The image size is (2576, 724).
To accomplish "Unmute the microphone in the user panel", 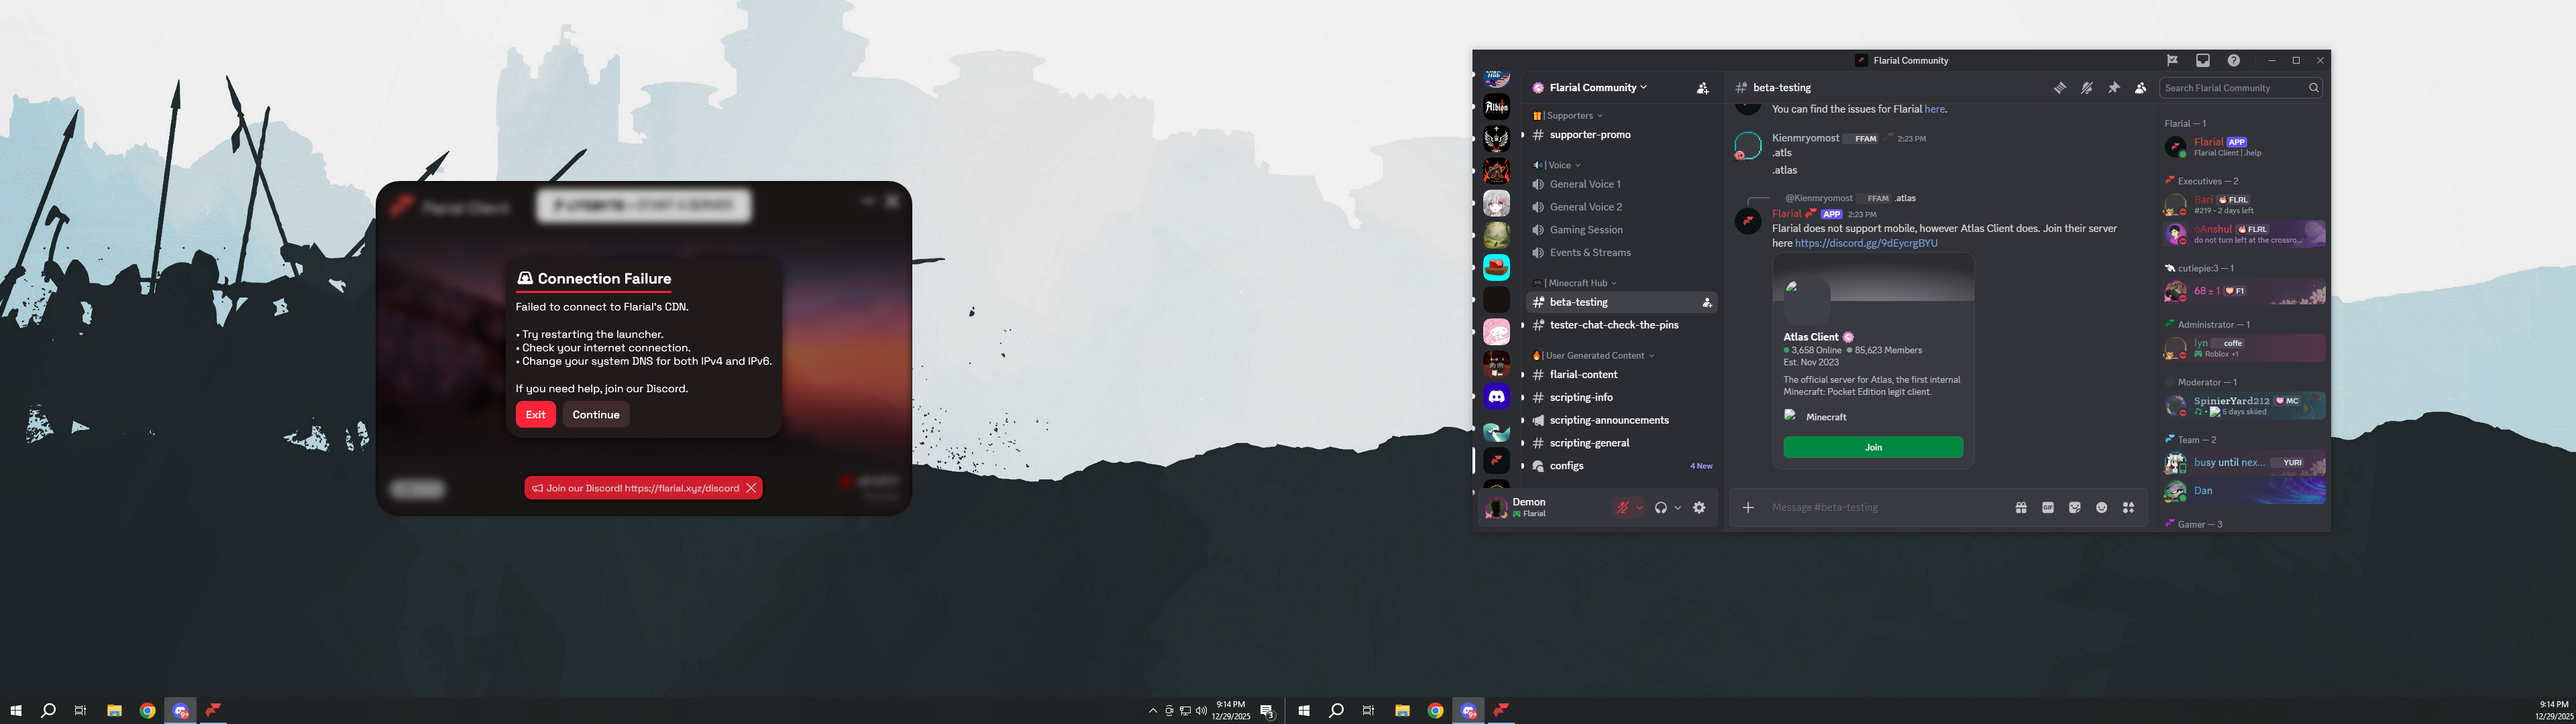I will 1622,507.
